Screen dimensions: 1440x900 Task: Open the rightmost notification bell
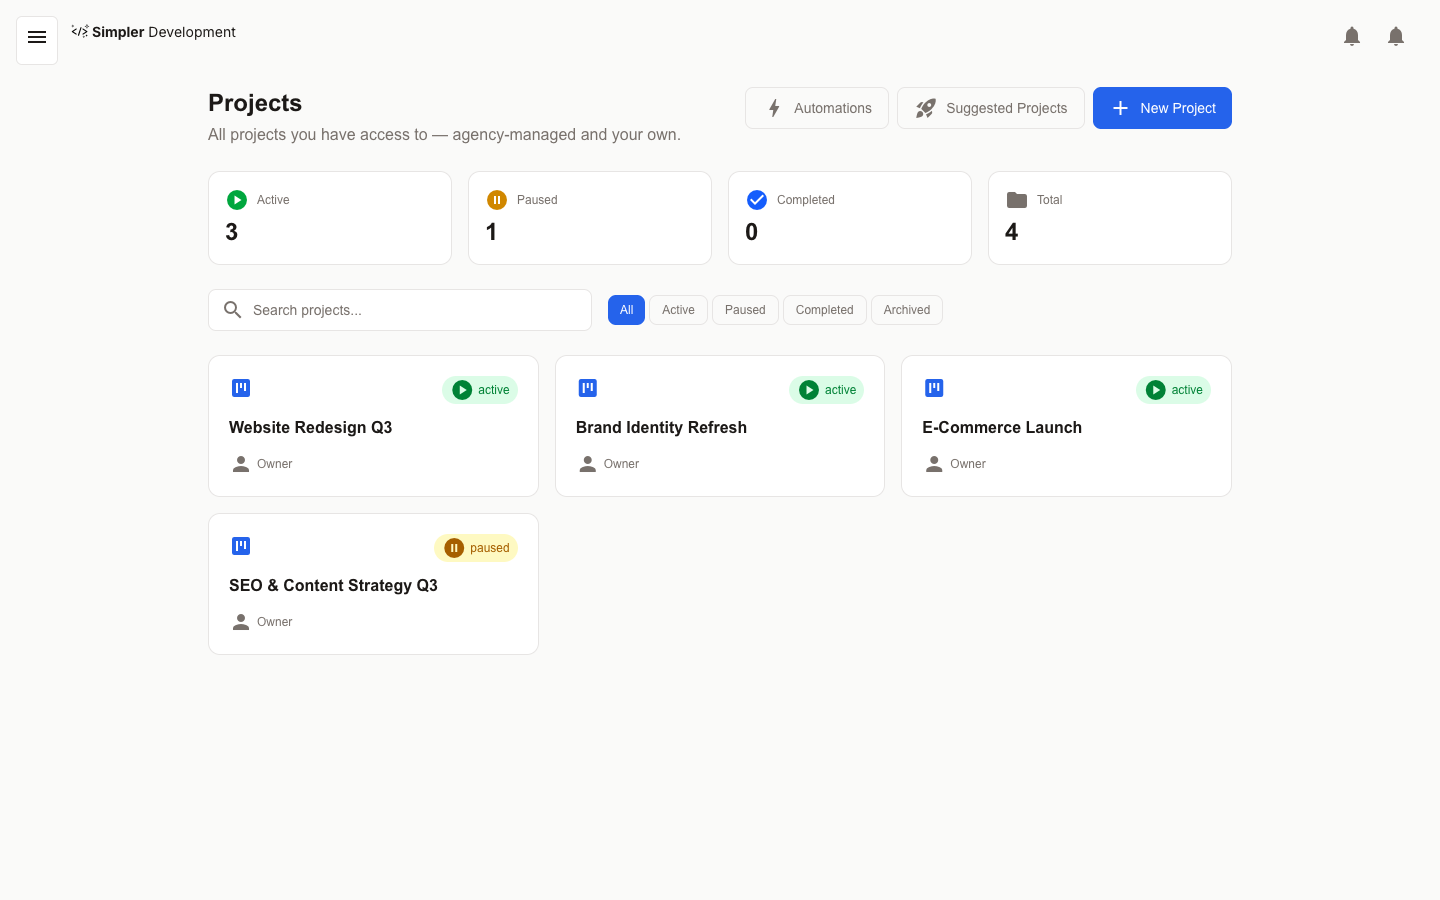point(1396,37)
